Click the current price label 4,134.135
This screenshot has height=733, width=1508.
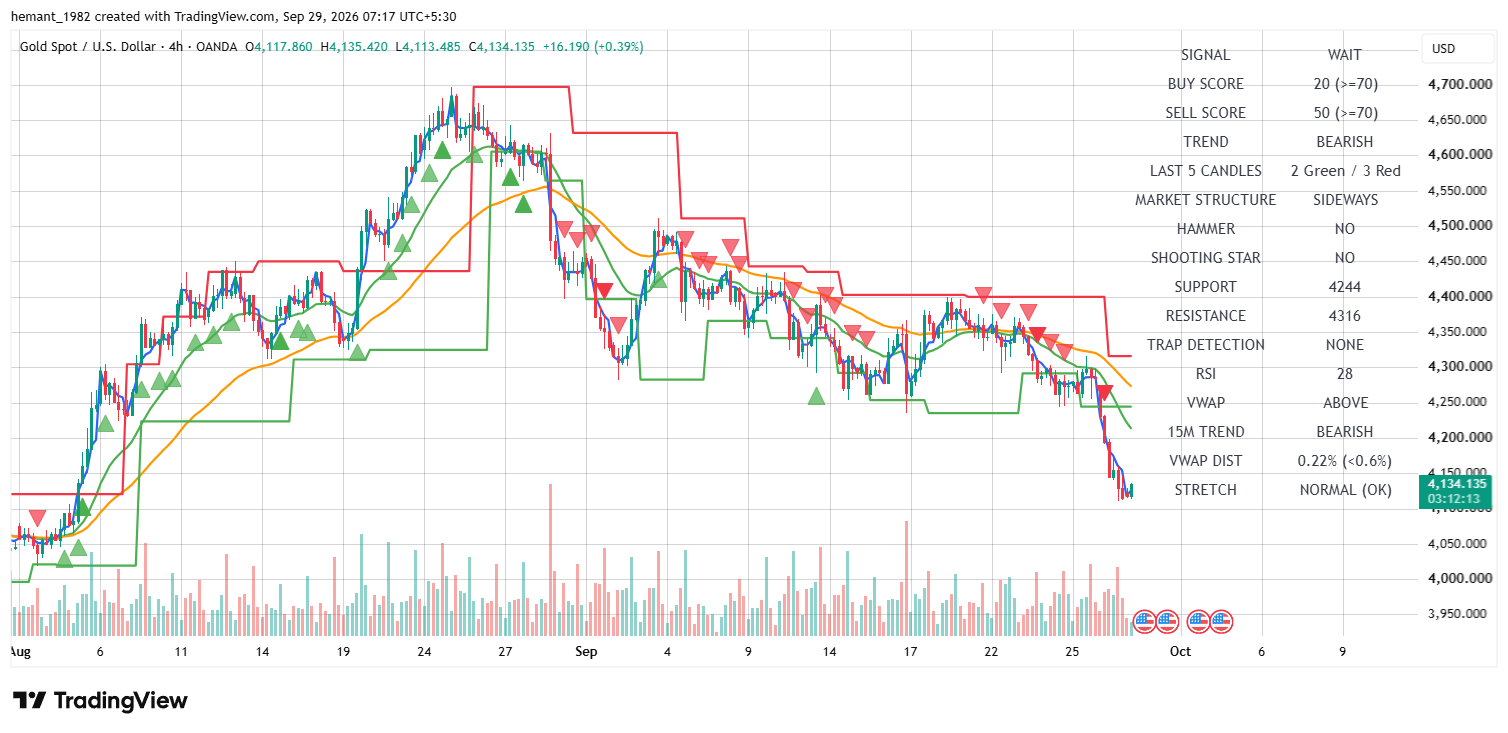coord(1455,483)
